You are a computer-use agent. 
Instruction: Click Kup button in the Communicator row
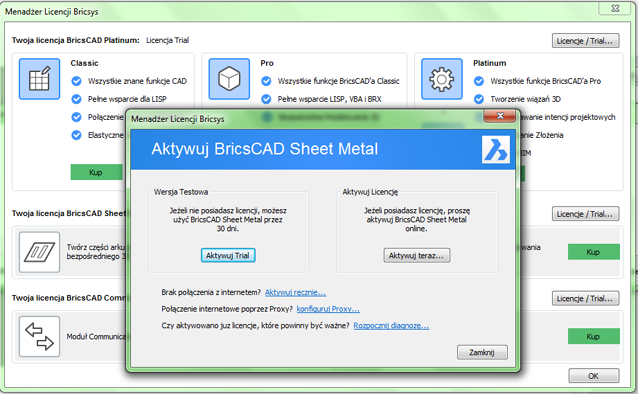(x=594, y=337)
